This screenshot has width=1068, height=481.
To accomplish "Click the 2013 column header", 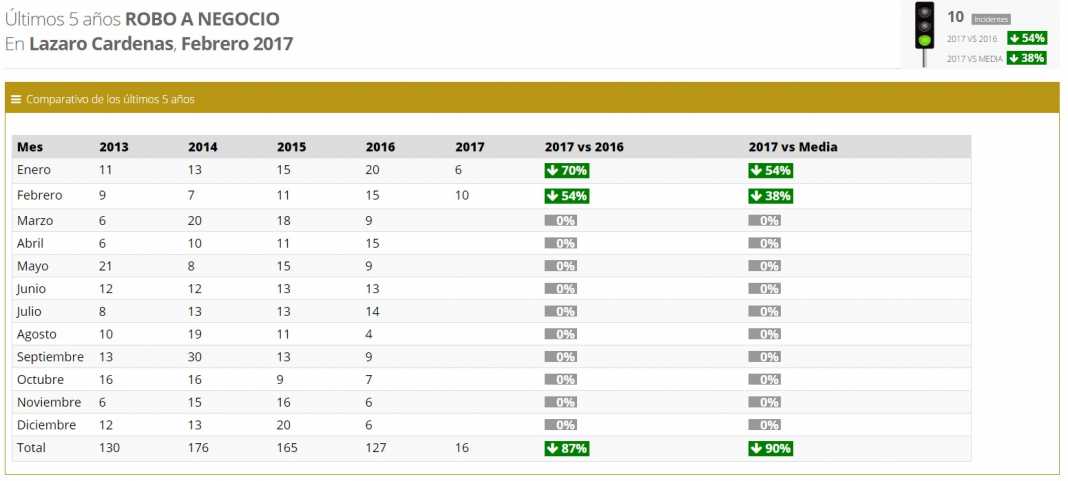I will click(114, 146).
